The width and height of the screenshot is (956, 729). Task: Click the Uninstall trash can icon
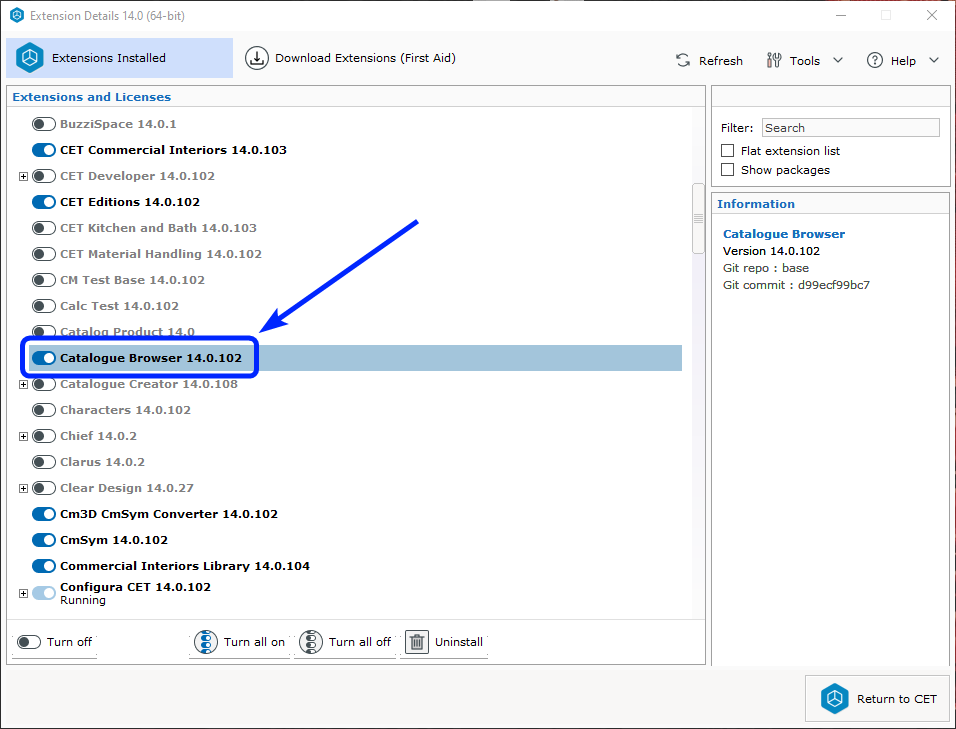[x=417, y=642]
